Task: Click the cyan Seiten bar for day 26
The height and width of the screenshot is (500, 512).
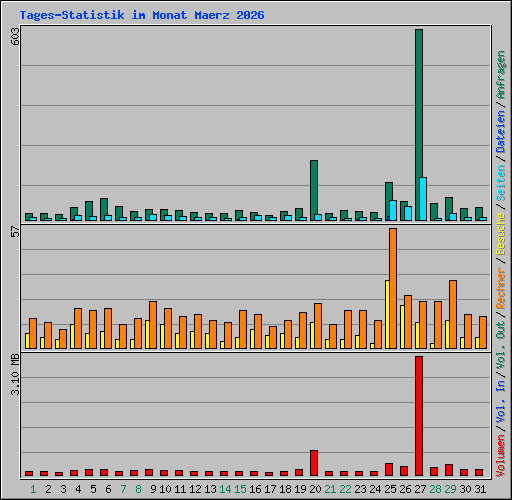Action: click(408, 213)
